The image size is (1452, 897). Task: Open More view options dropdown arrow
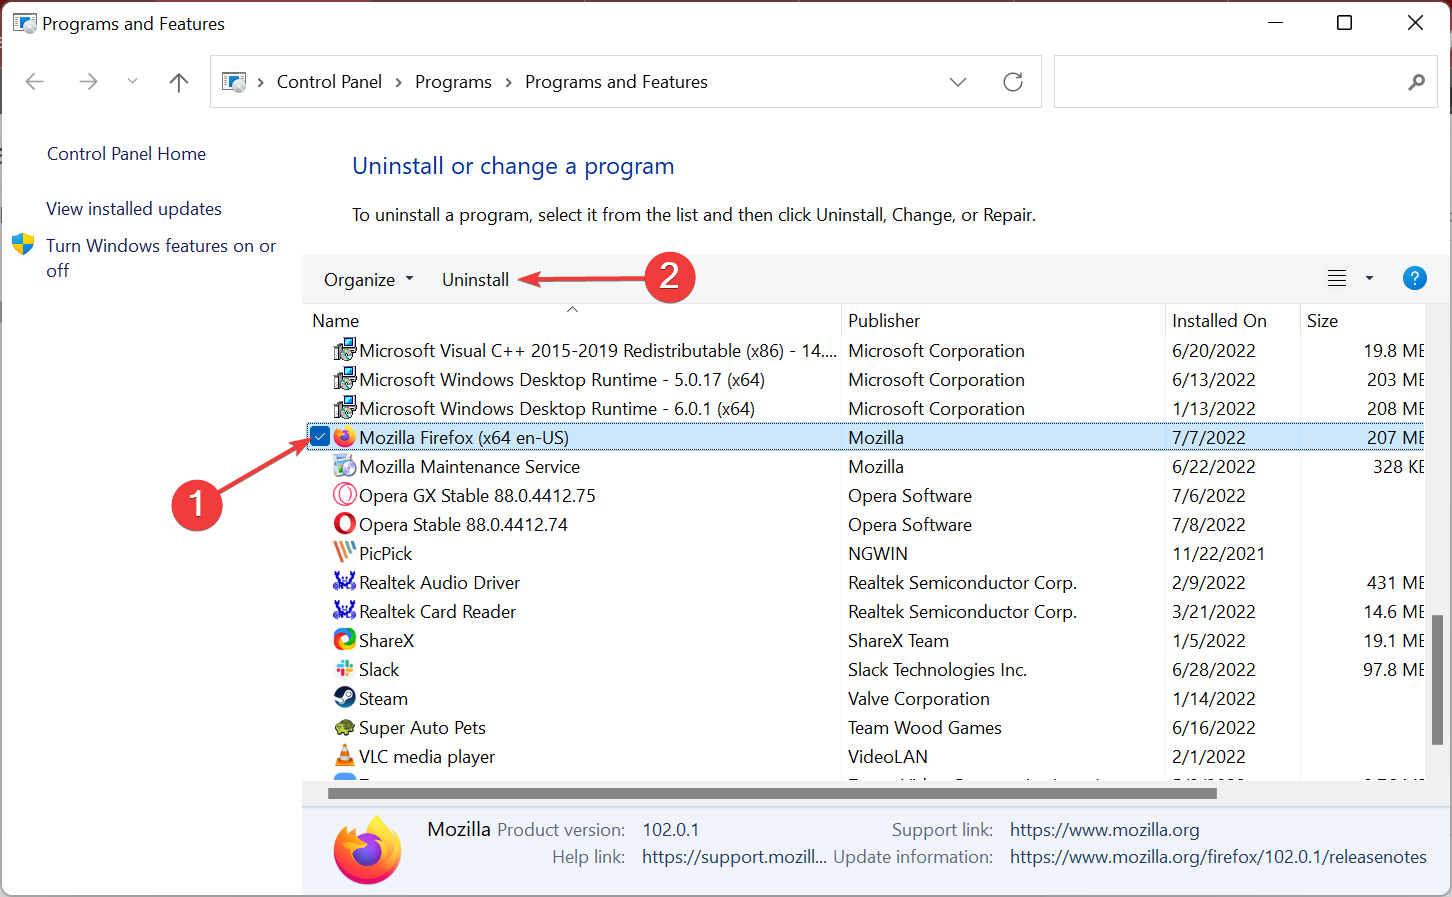1369,279
